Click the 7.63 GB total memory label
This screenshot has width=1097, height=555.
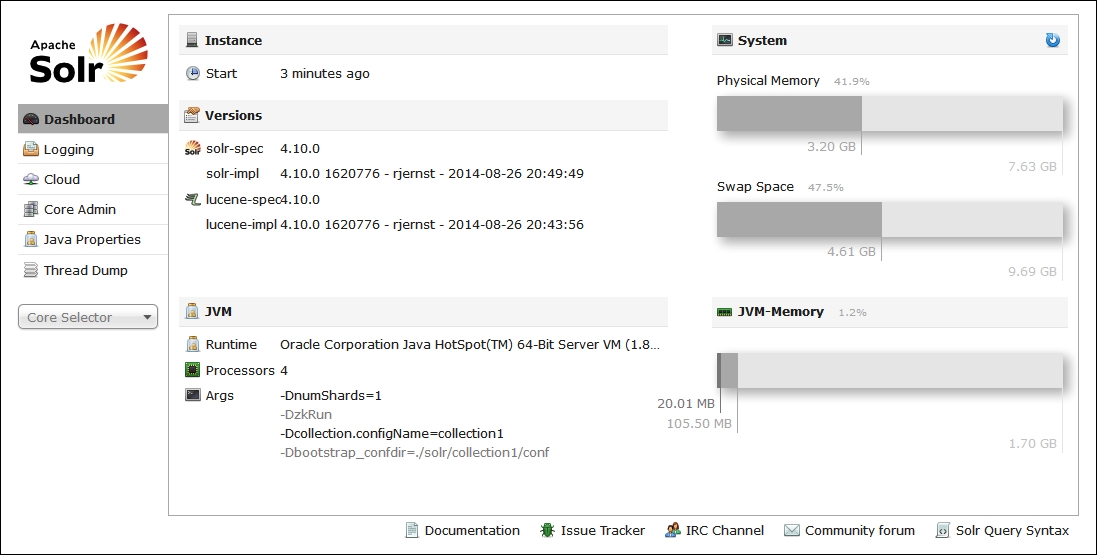pyautogui.click(x=1033, y=167)
